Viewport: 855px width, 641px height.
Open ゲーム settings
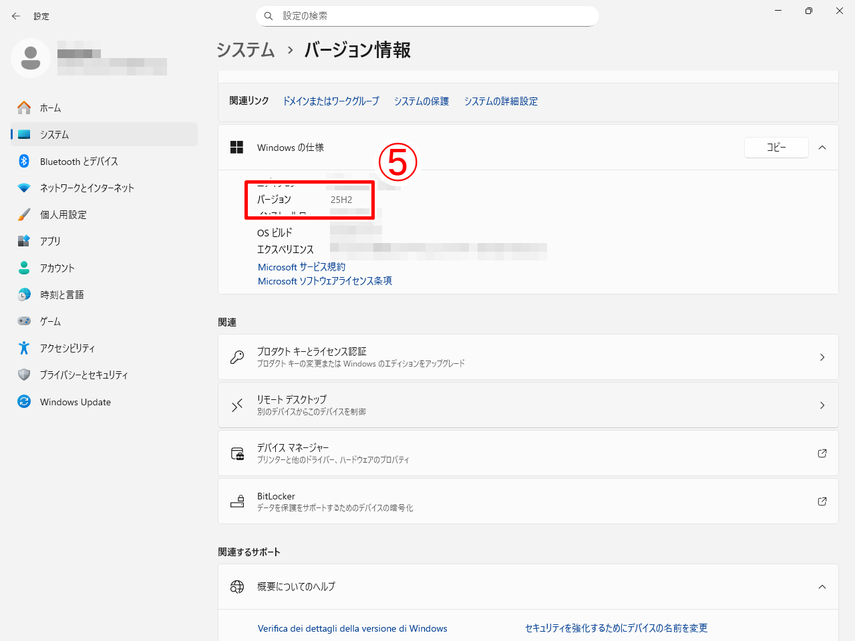coord(104,321)
